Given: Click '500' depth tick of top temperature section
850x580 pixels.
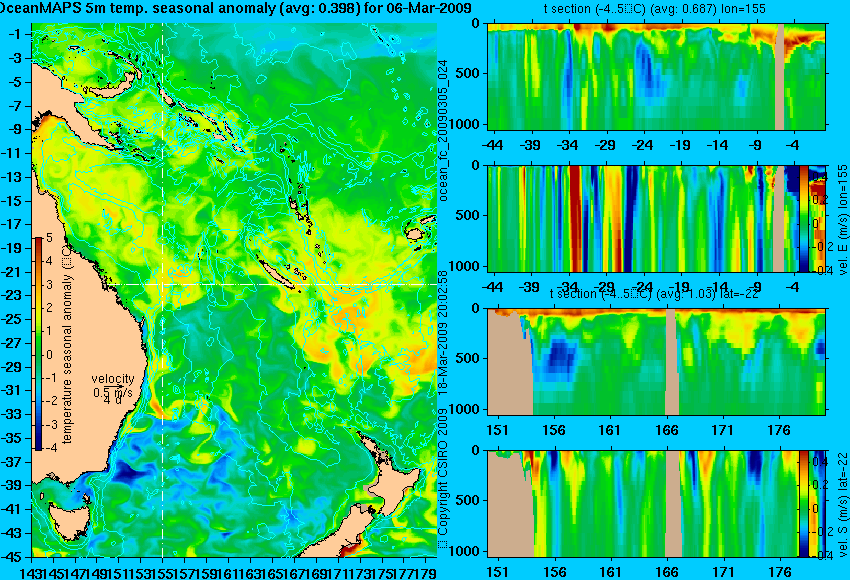Looking at the screenshot, I should pyautogui.click(x=468, y=73).
